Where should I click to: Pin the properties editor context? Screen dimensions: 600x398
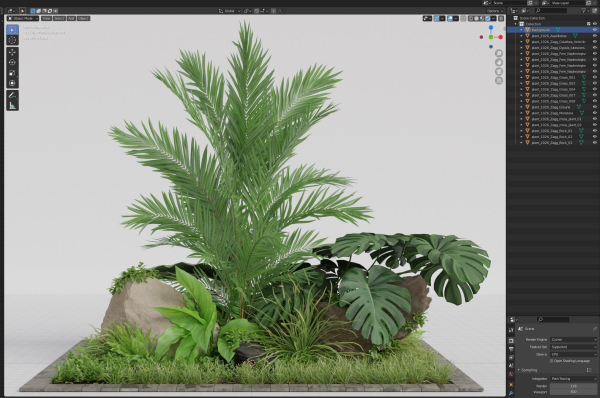(595, 329)
